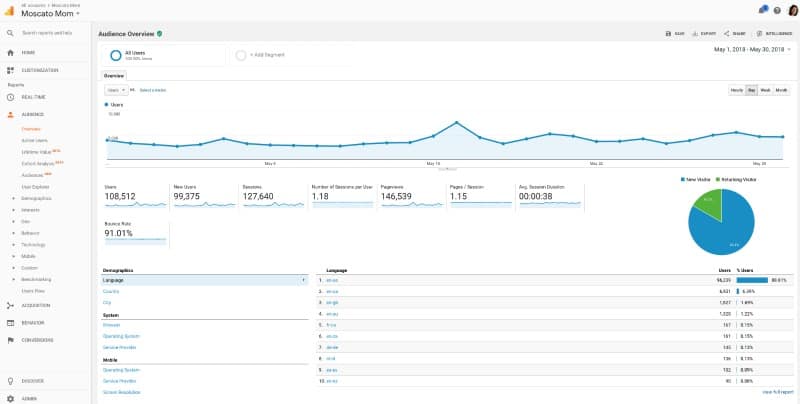800x404 pixels.
Task: Click the blue New Visitor legend swatch
Action: point(683,180)
